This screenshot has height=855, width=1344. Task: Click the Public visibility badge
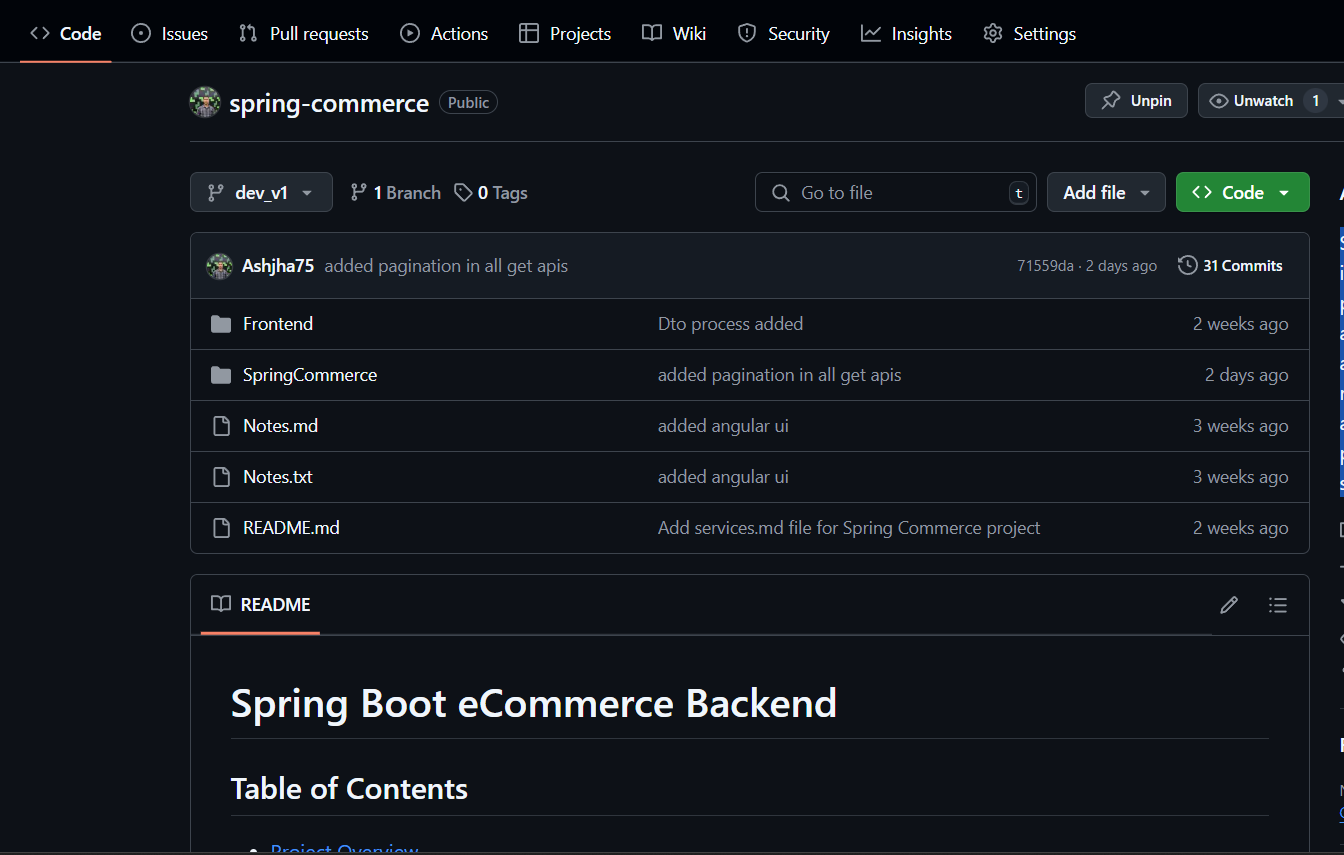tap(468, 103)
